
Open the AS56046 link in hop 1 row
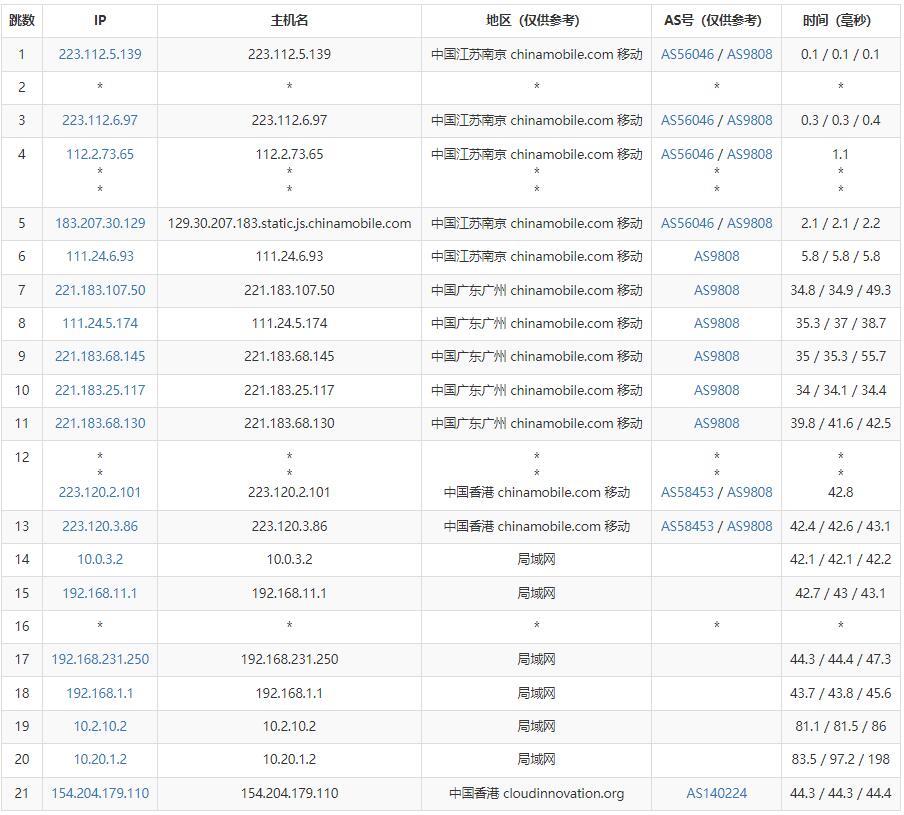click(687, 54)
